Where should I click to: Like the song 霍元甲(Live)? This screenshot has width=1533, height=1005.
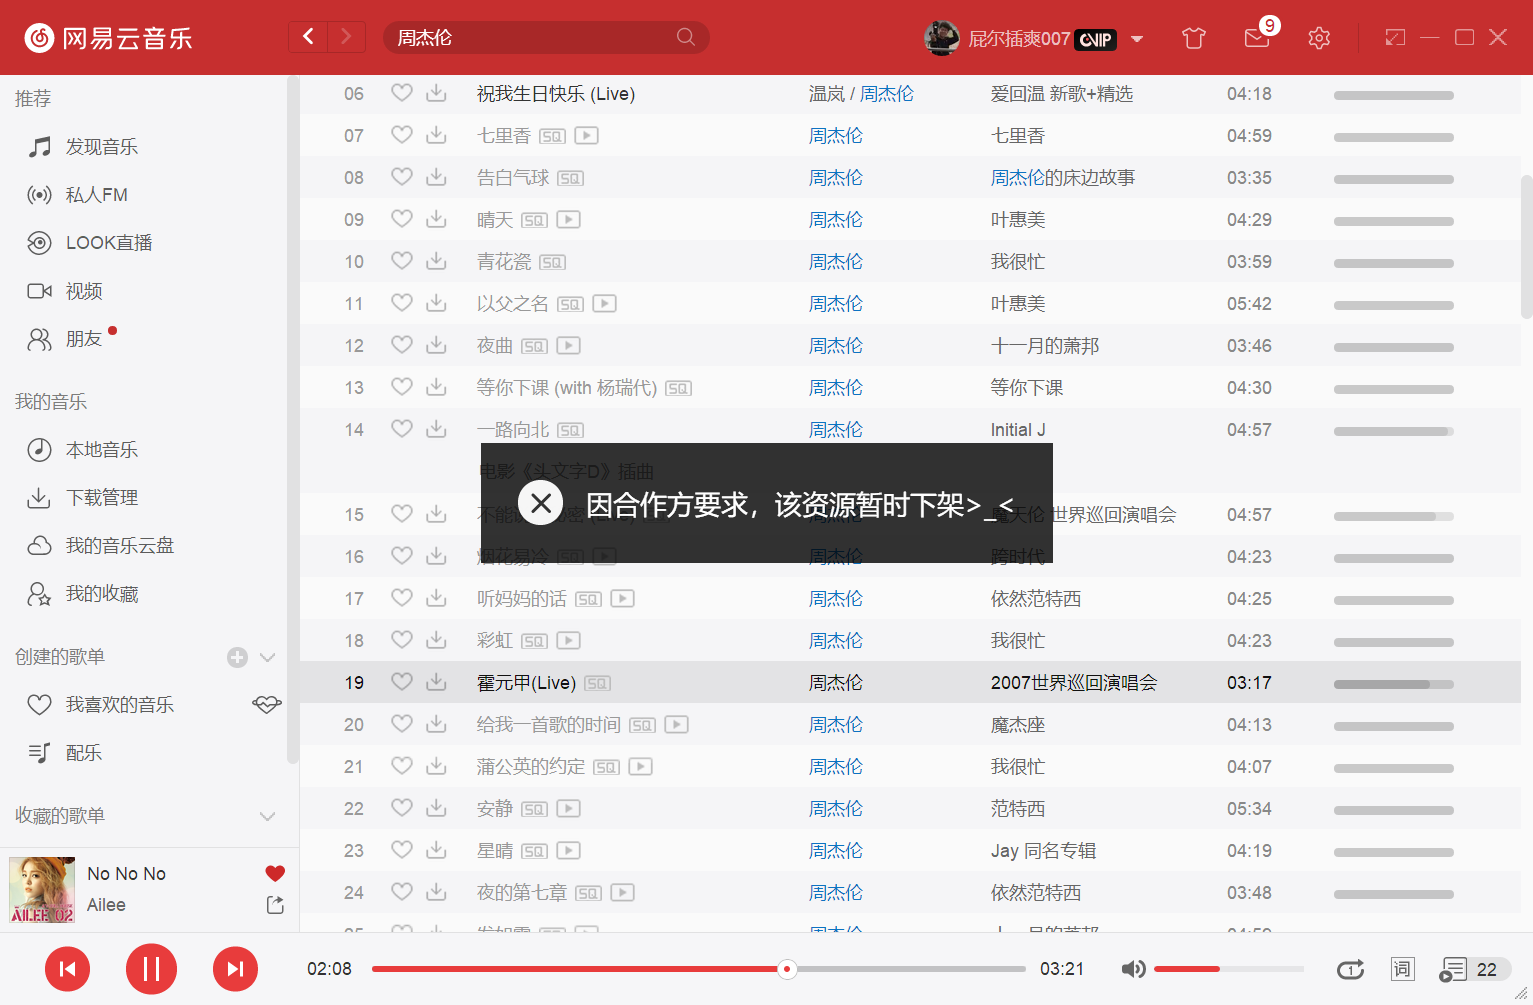pyautogui.click(x=401, y=681)
